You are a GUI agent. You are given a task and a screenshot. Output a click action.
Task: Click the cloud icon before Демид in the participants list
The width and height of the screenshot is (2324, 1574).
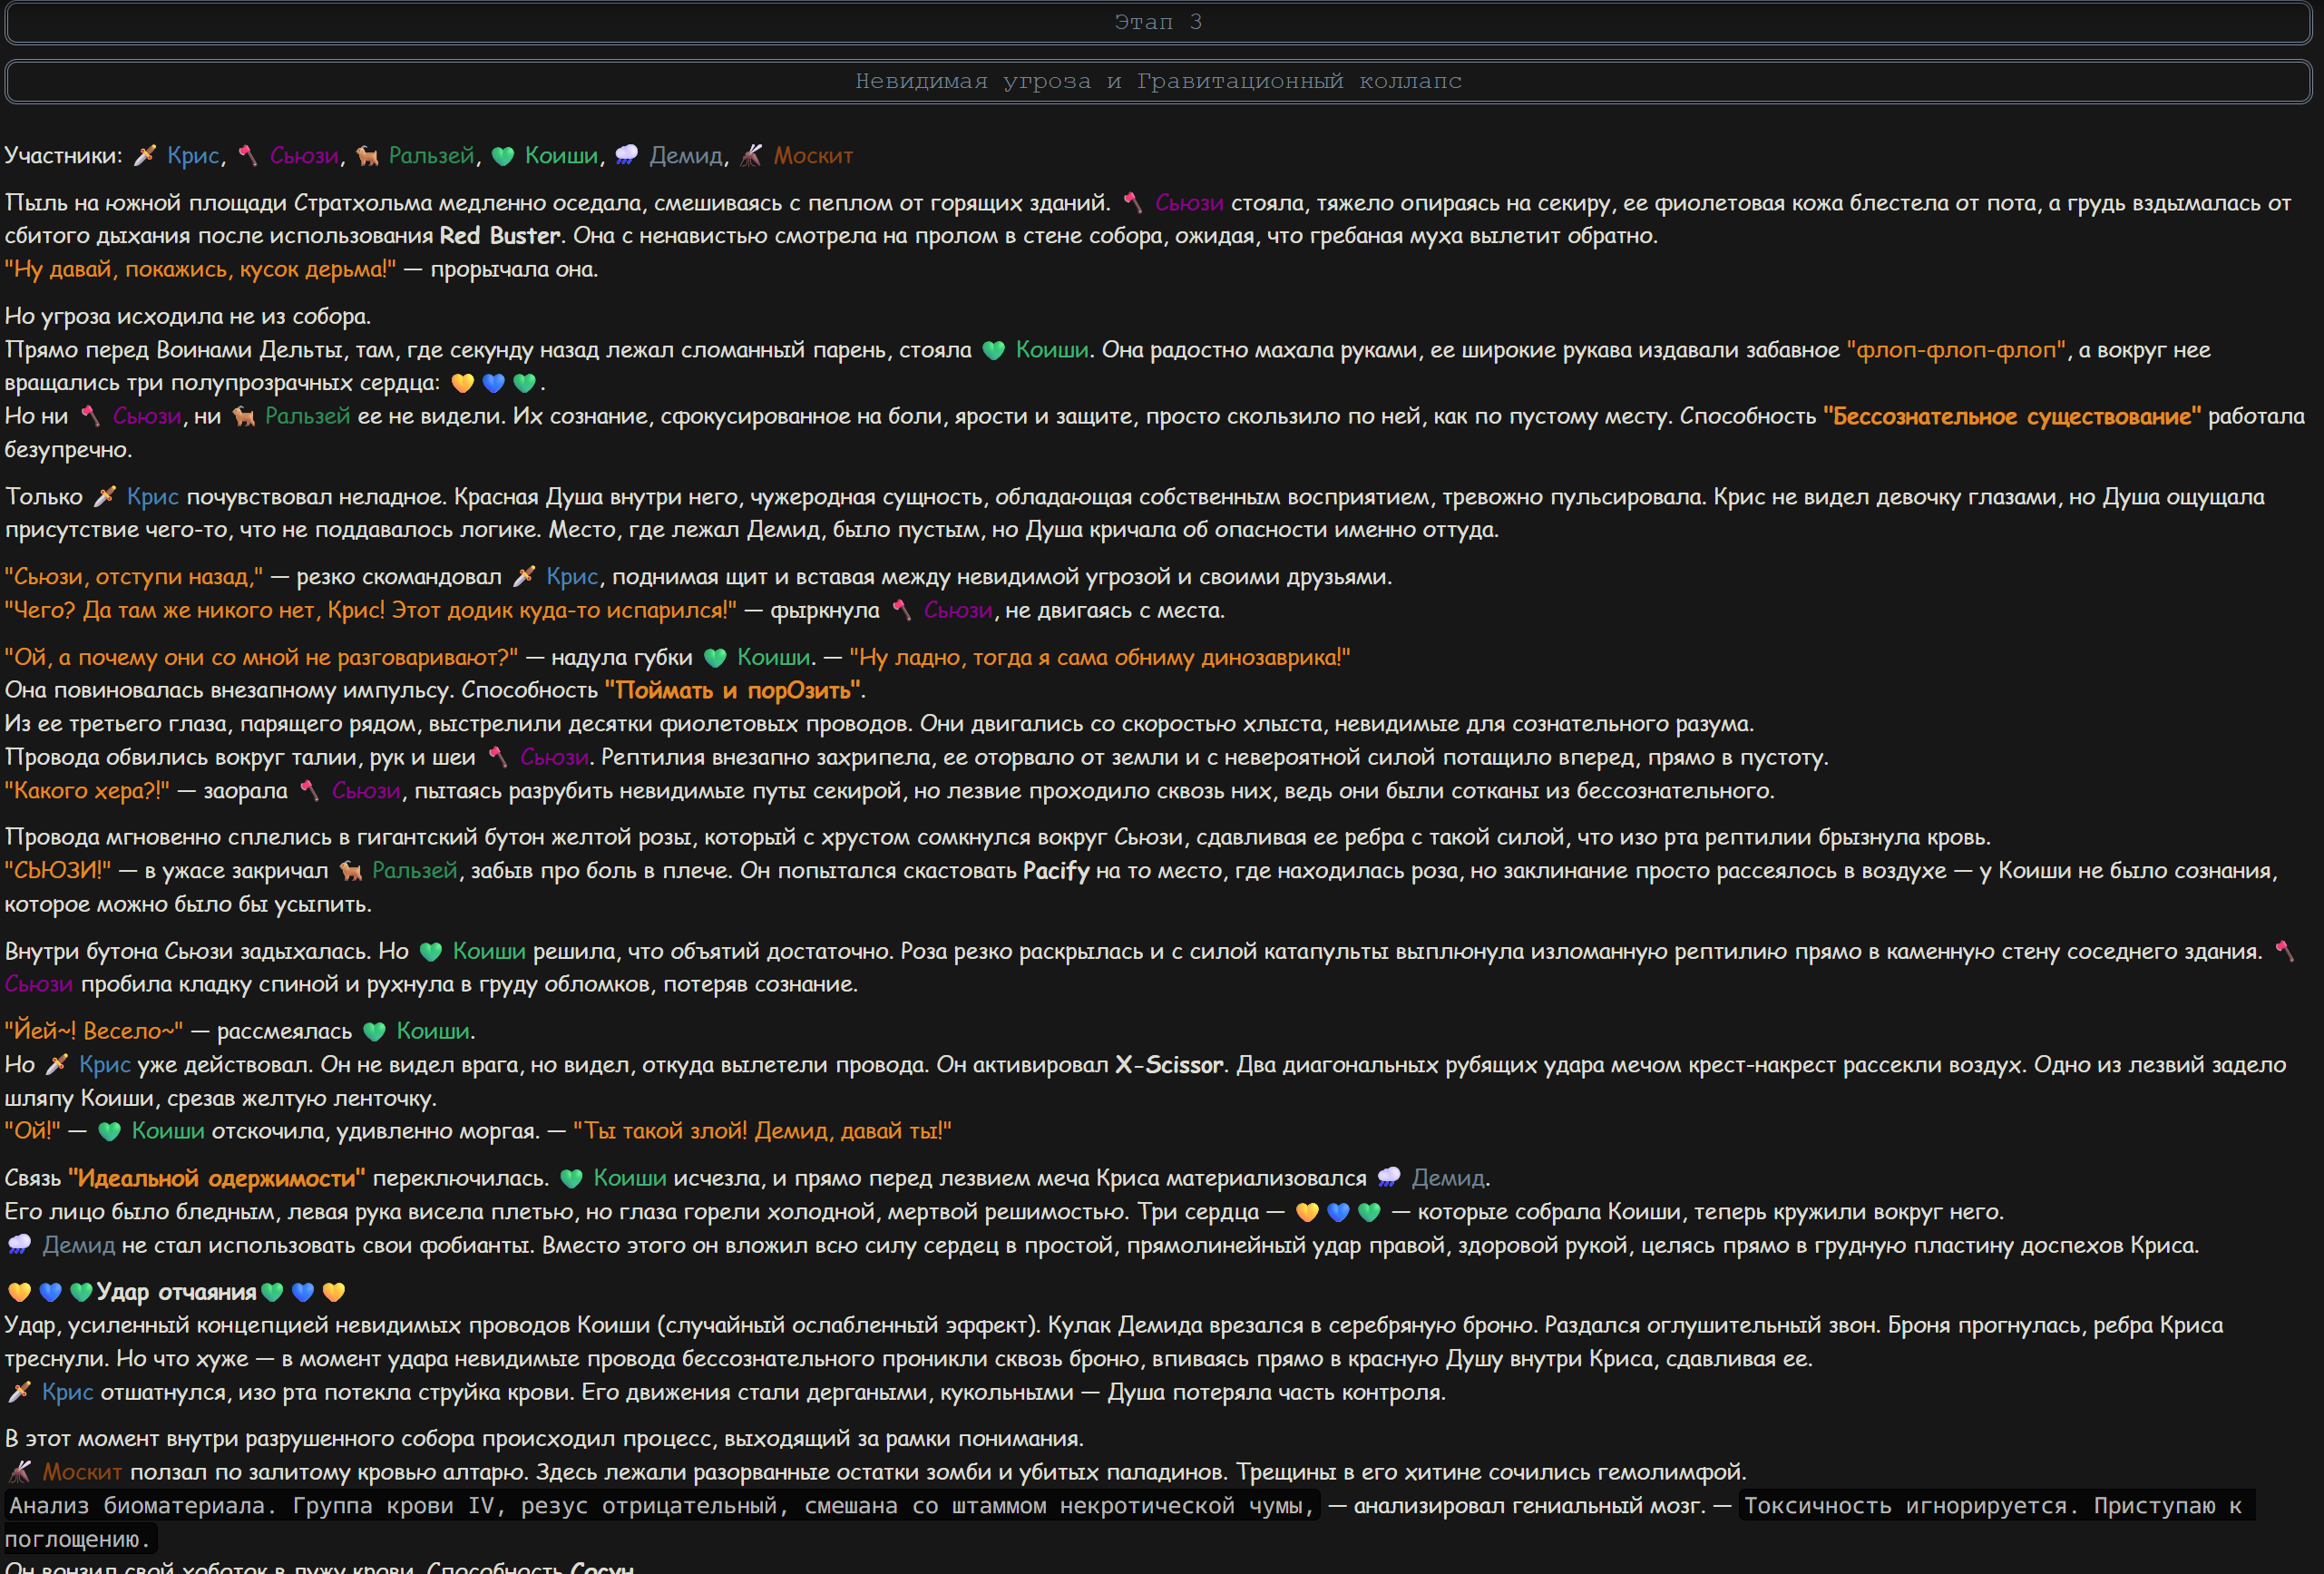627,155
